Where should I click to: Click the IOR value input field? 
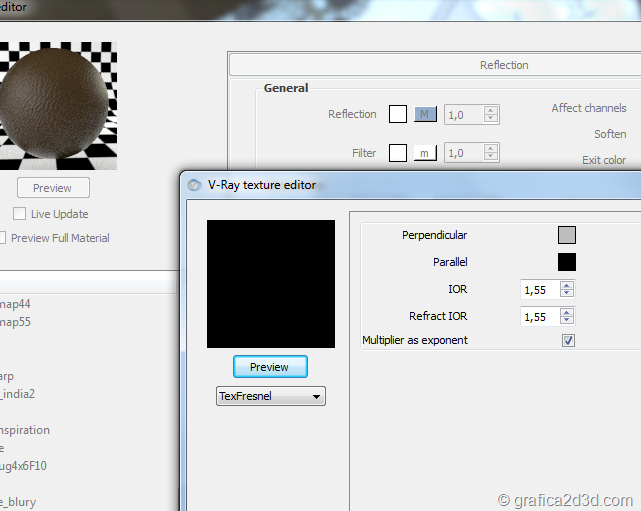tap(540, 289)
